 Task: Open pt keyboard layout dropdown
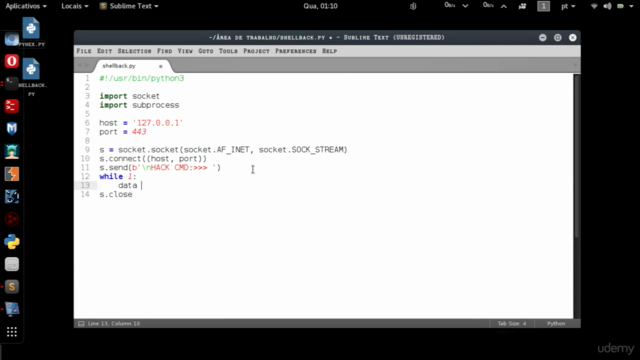click(568, 6)
